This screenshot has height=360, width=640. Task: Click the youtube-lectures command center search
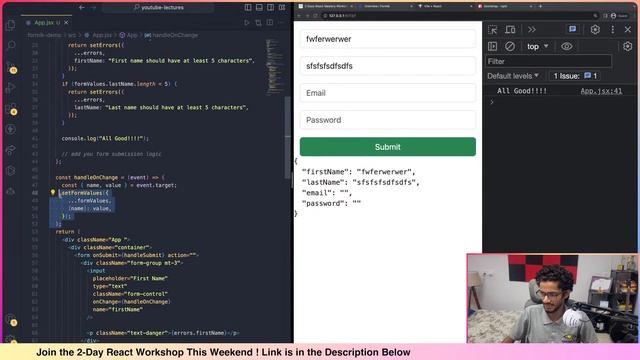[158, 7]
